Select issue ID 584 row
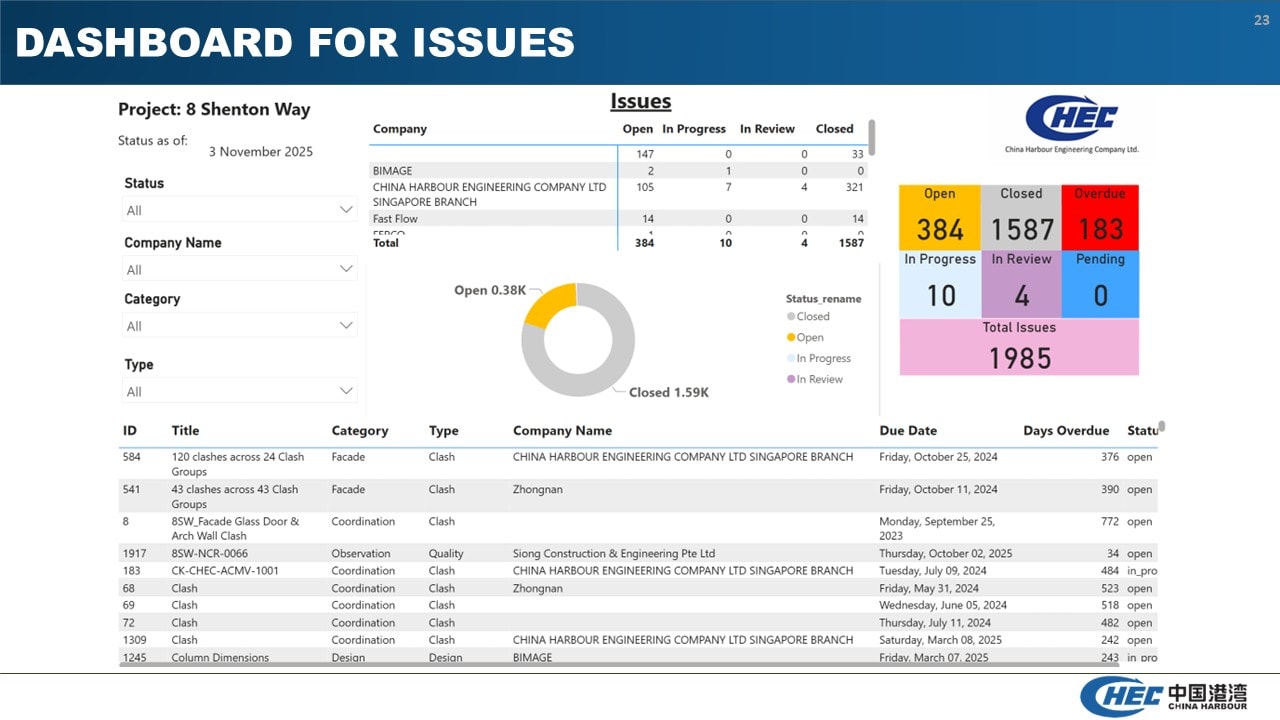 tap(638, 464)
